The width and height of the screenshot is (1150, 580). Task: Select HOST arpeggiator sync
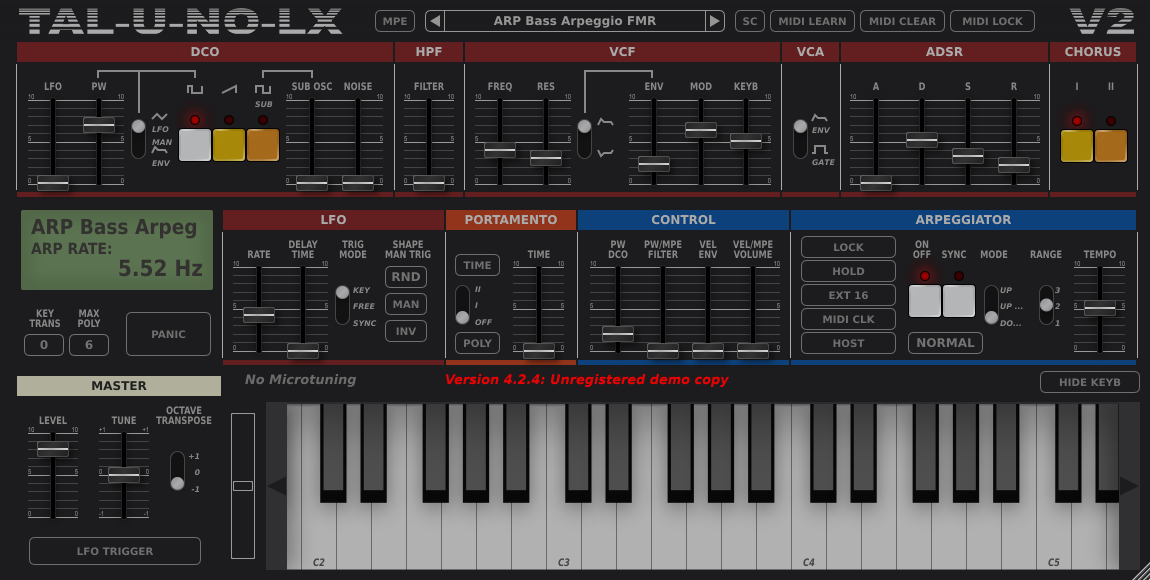849,343
